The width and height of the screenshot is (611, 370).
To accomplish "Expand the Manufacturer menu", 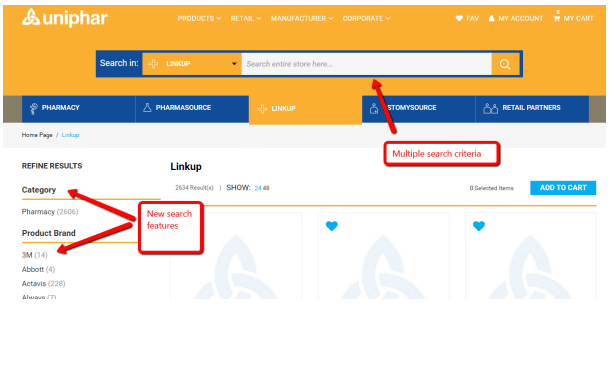I will point(302,18).
